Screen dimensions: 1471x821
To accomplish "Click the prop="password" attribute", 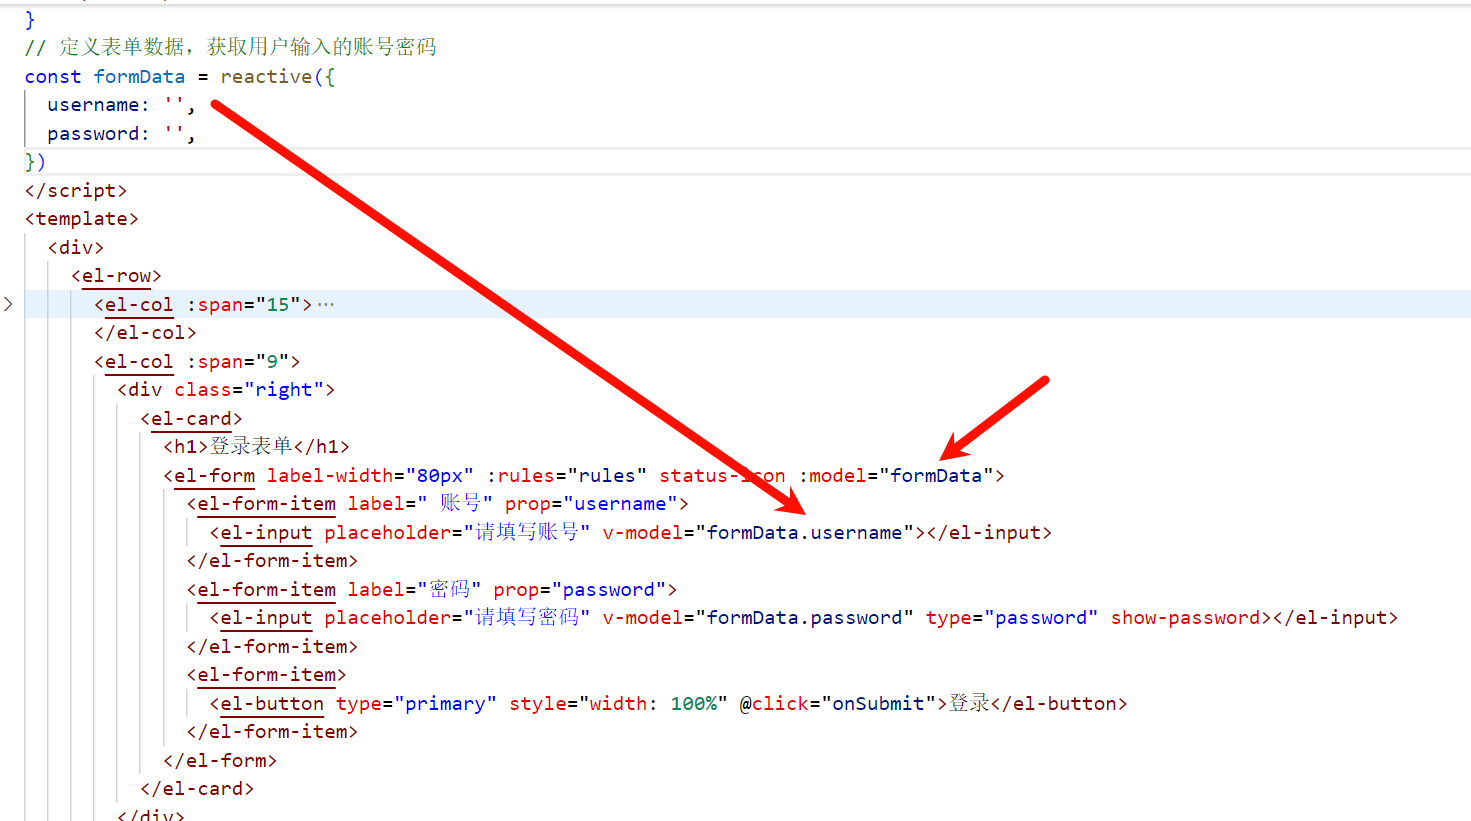I will [579, 589].
